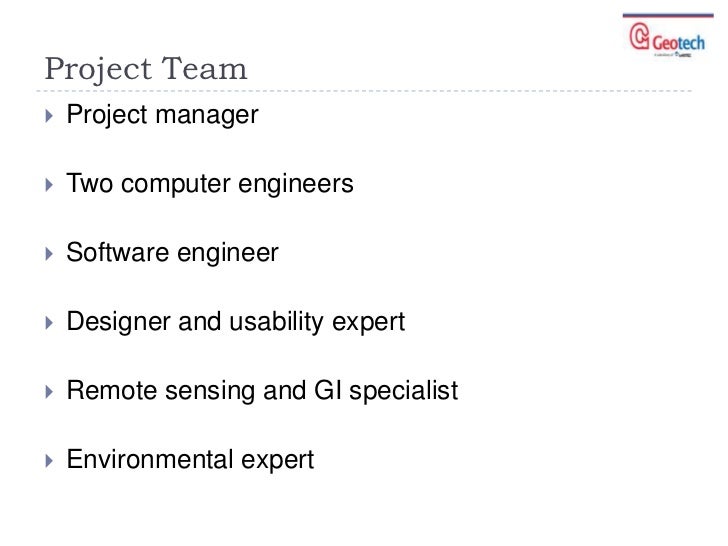Click the red G emblem in the logo
728x546 pixels.
639,36
